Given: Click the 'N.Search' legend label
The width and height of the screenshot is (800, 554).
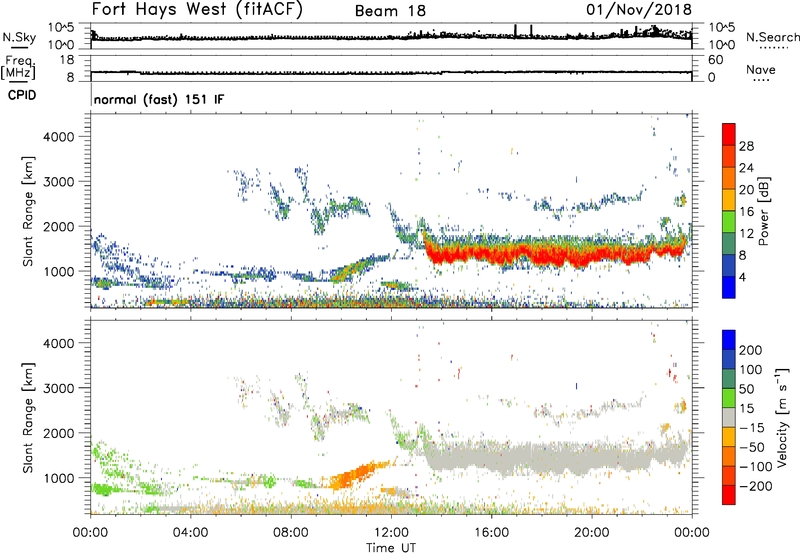Looking at the screenshot, I should pos(772,37).
